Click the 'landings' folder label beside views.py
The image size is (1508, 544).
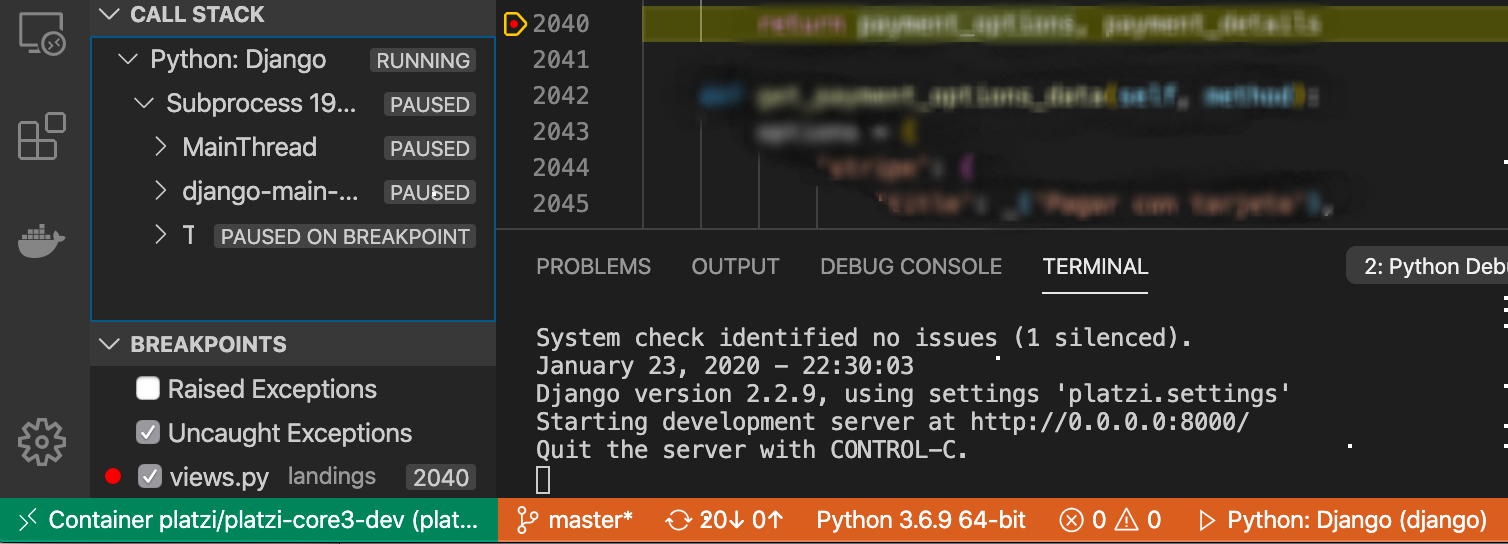click(332, 476)
